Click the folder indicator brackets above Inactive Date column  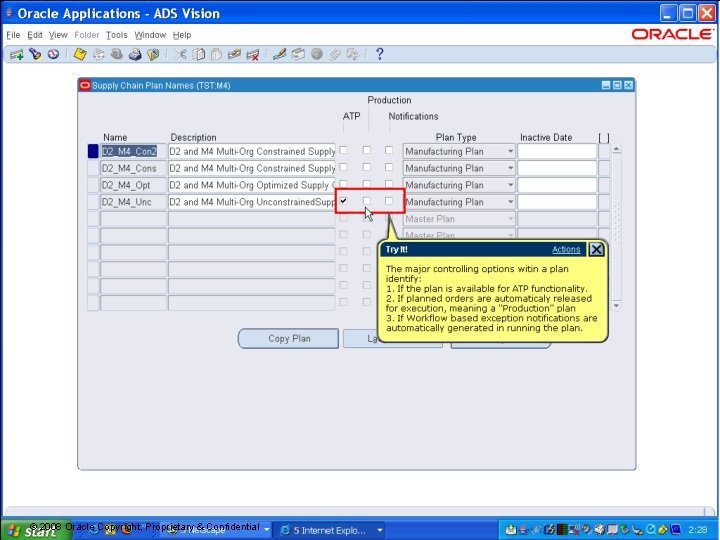coord(604,138)
